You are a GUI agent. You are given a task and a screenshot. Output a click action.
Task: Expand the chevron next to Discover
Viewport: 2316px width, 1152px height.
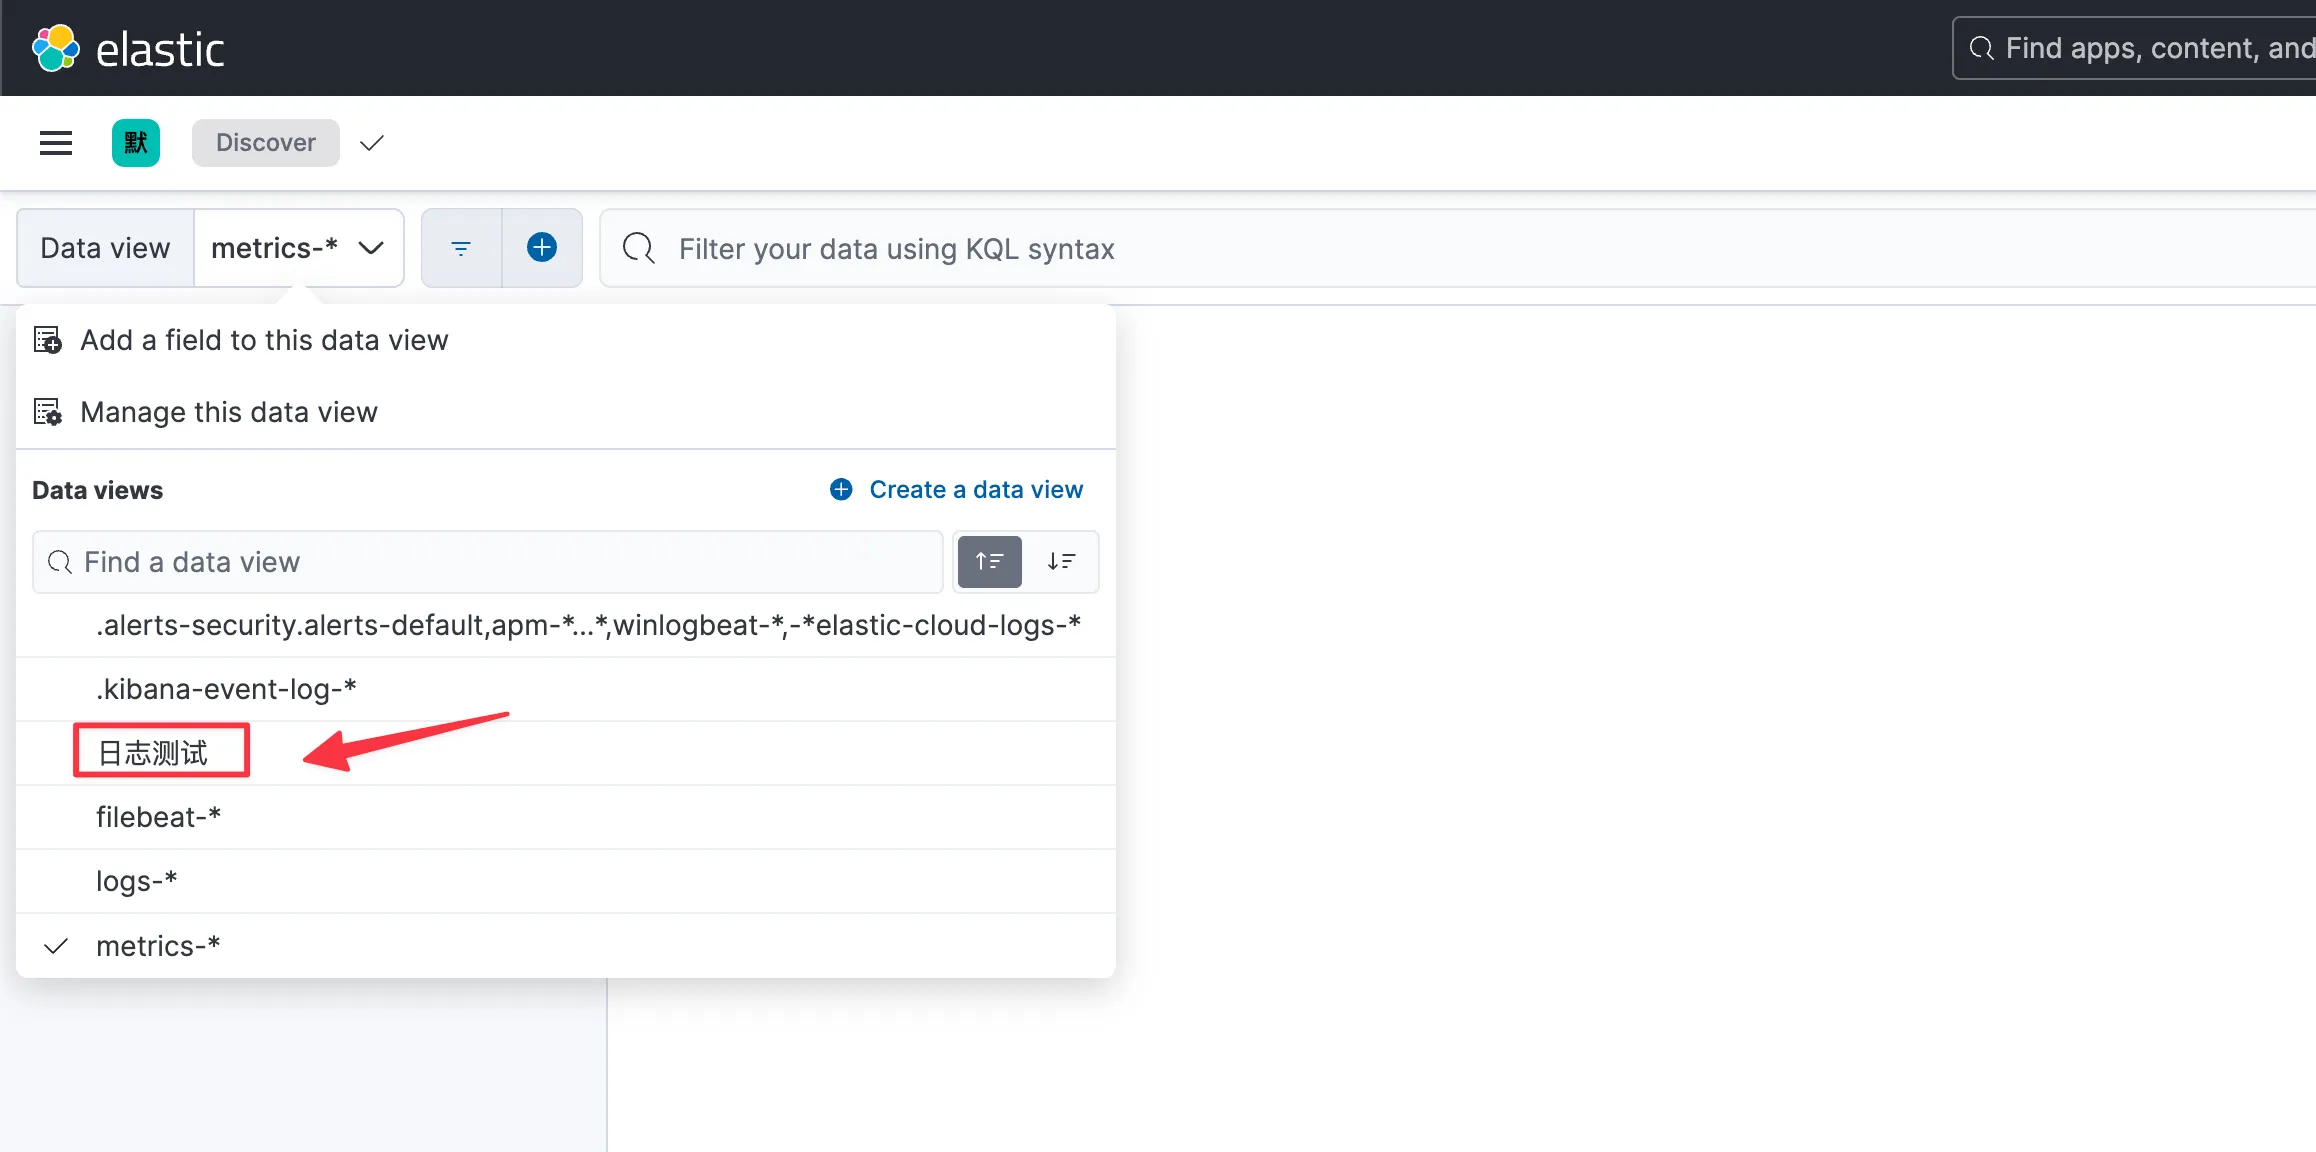pos(372,143)
